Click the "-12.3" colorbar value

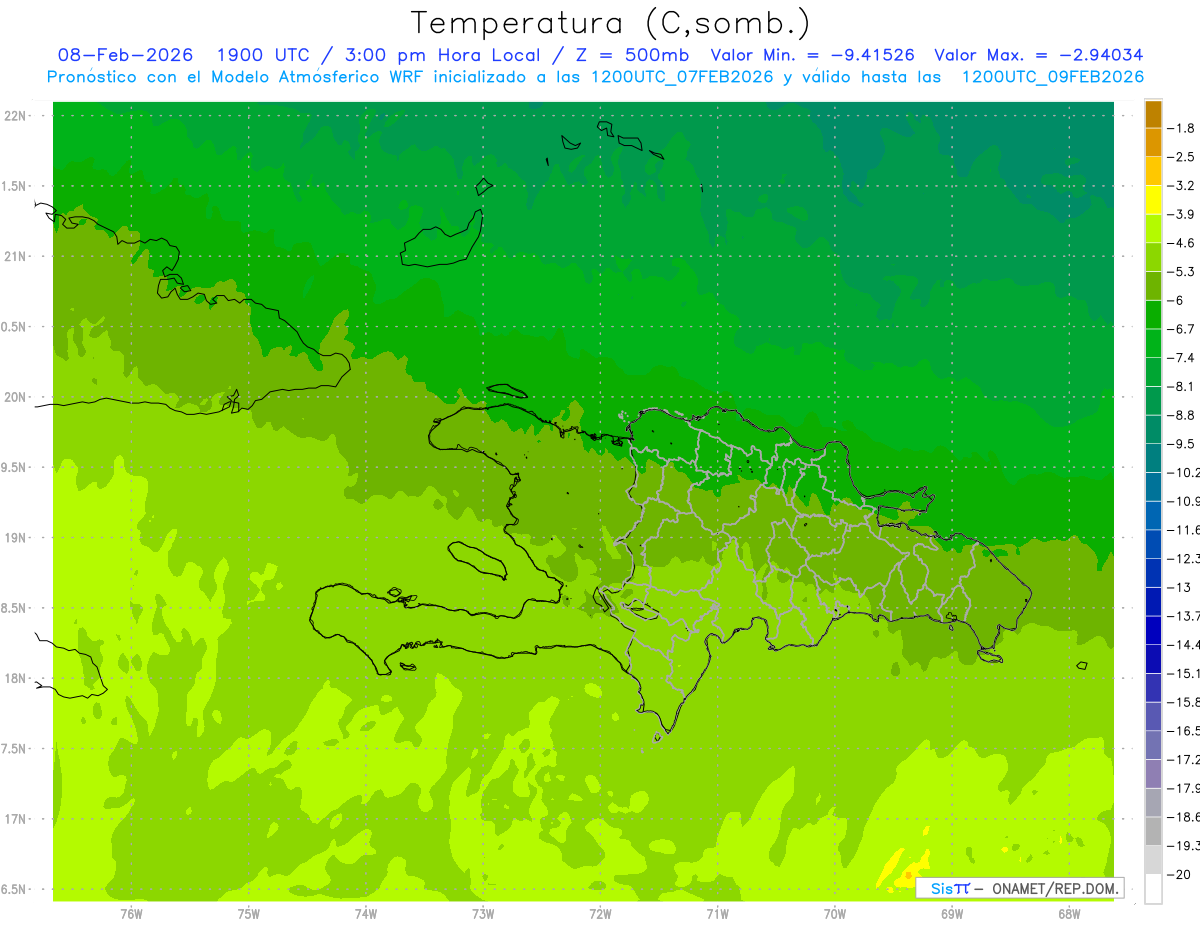pos(1184,559)
